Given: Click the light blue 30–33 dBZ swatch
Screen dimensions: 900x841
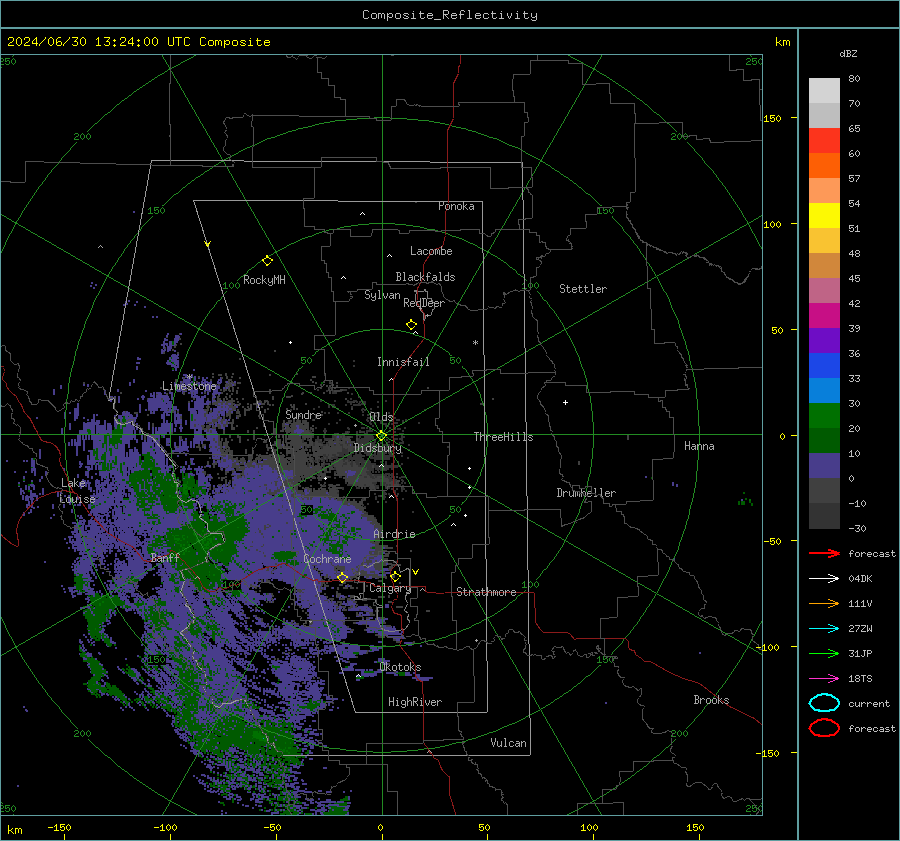Looking at the screenshot, I should coord(824,391).
